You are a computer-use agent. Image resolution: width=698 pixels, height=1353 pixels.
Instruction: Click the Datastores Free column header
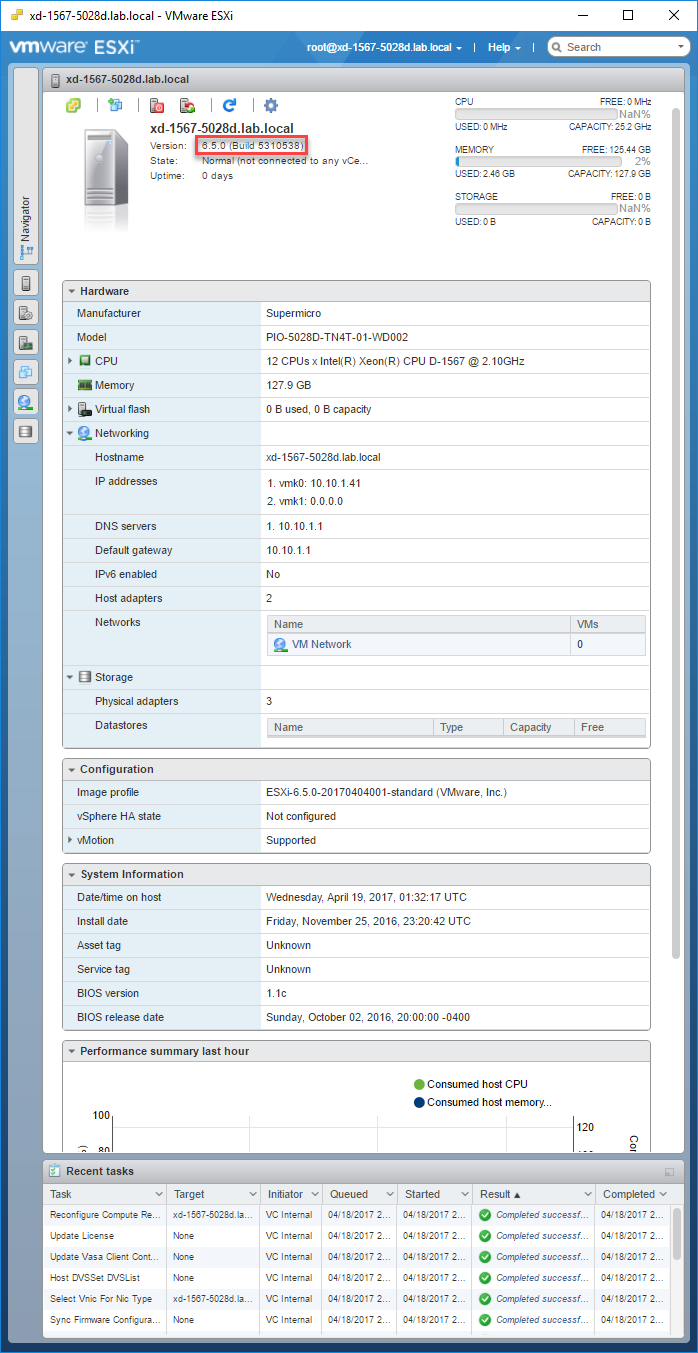pos(610,727)
